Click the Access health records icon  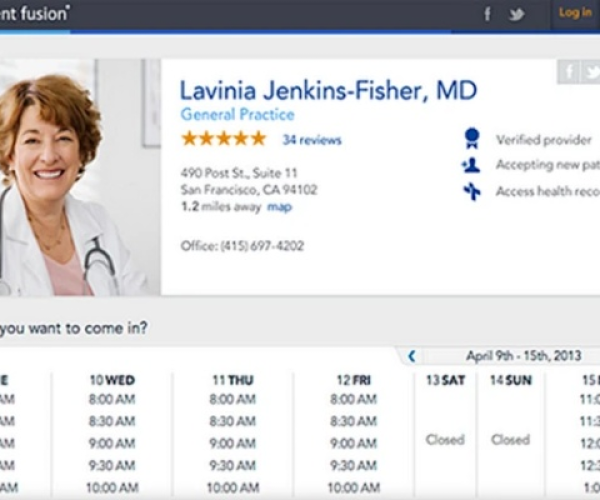pyautogui.click(x=471, y=192)
